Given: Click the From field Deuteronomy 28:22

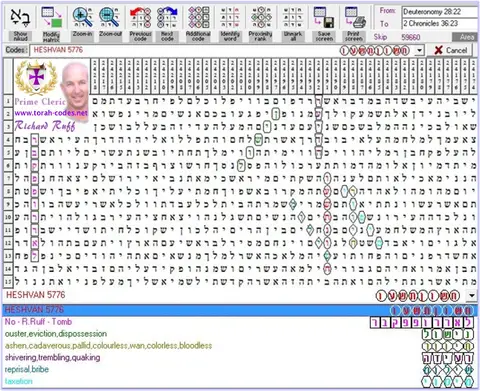Looking at the screenshot, I should pos(440,12).
